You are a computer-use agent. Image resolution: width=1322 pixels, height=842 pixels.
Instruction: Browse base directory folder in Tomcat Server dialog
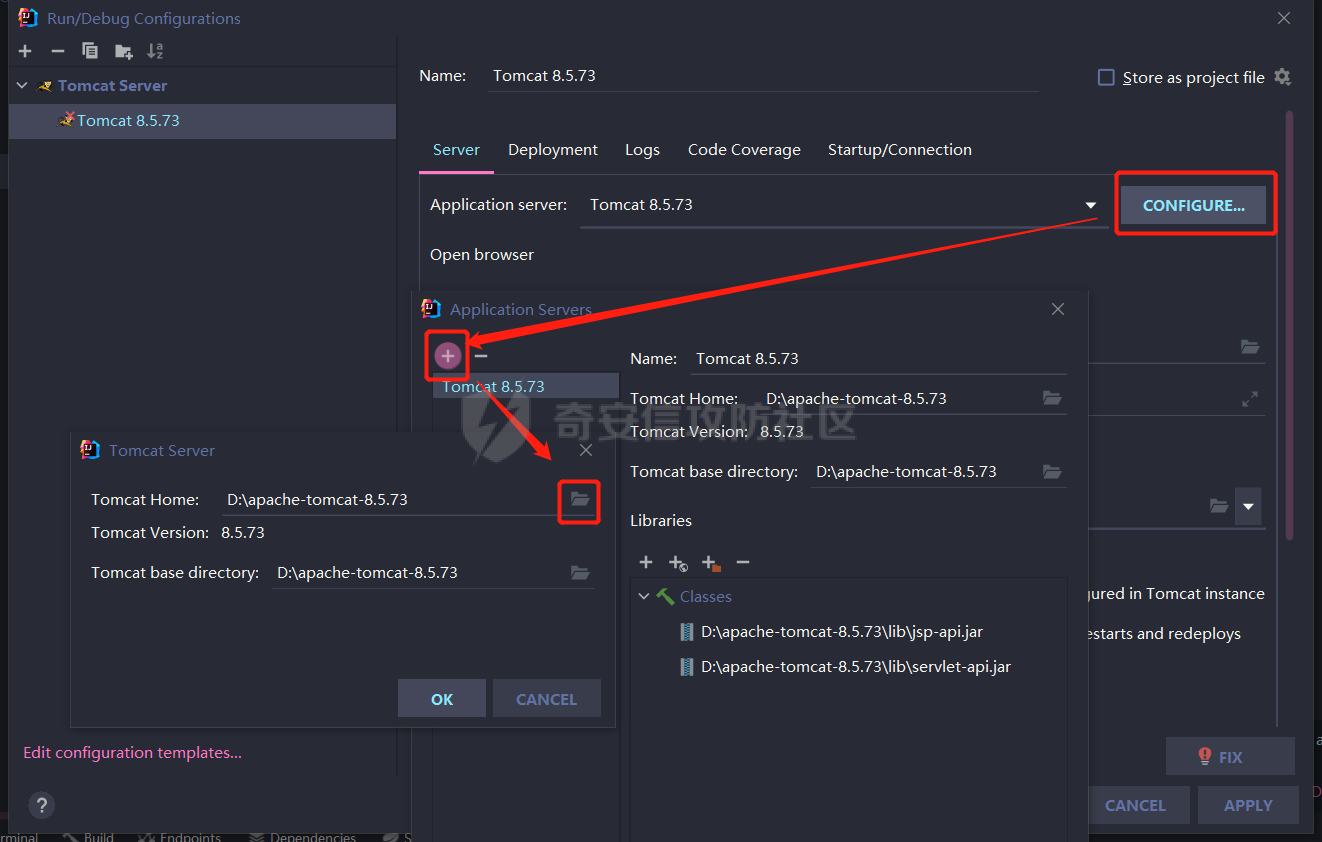[580, 573]
